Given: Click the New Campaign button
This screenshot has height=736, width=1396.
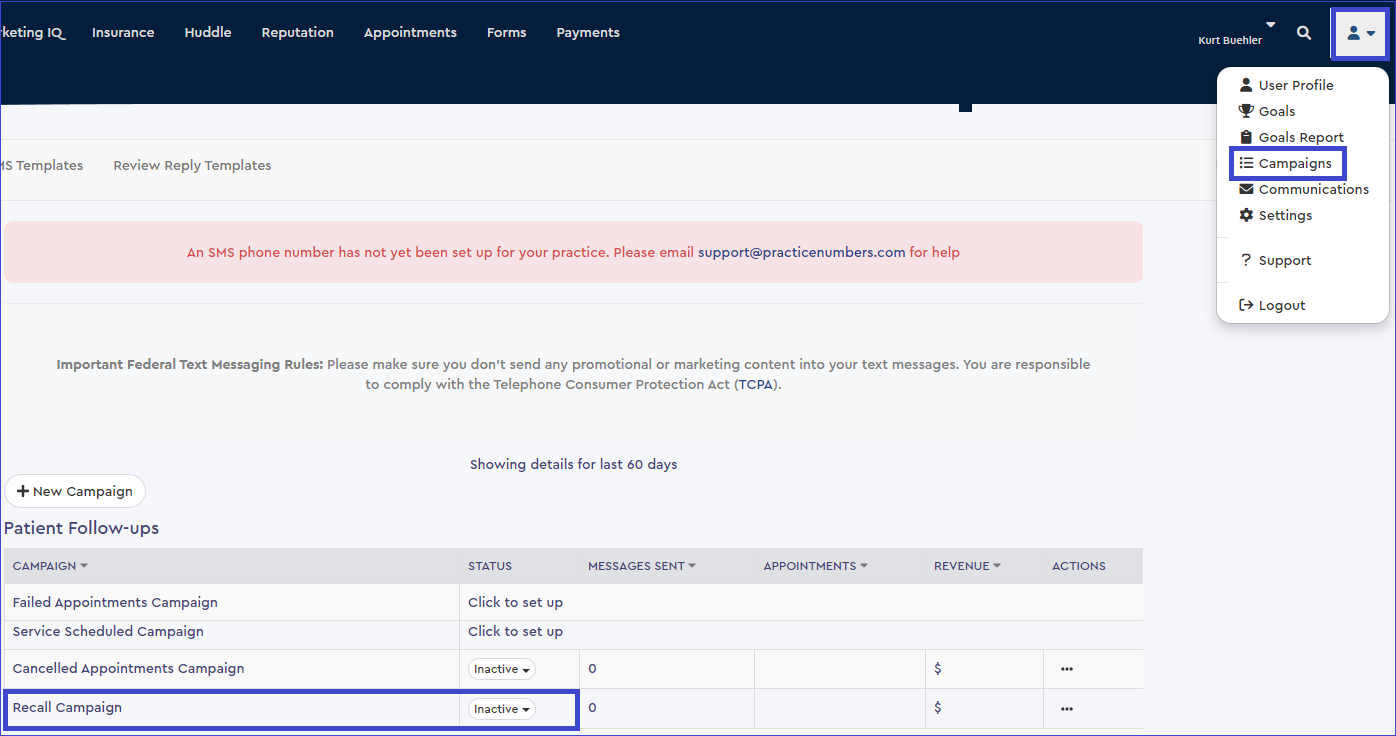Looking at the screenshot, I should click(x=75, y=491).
